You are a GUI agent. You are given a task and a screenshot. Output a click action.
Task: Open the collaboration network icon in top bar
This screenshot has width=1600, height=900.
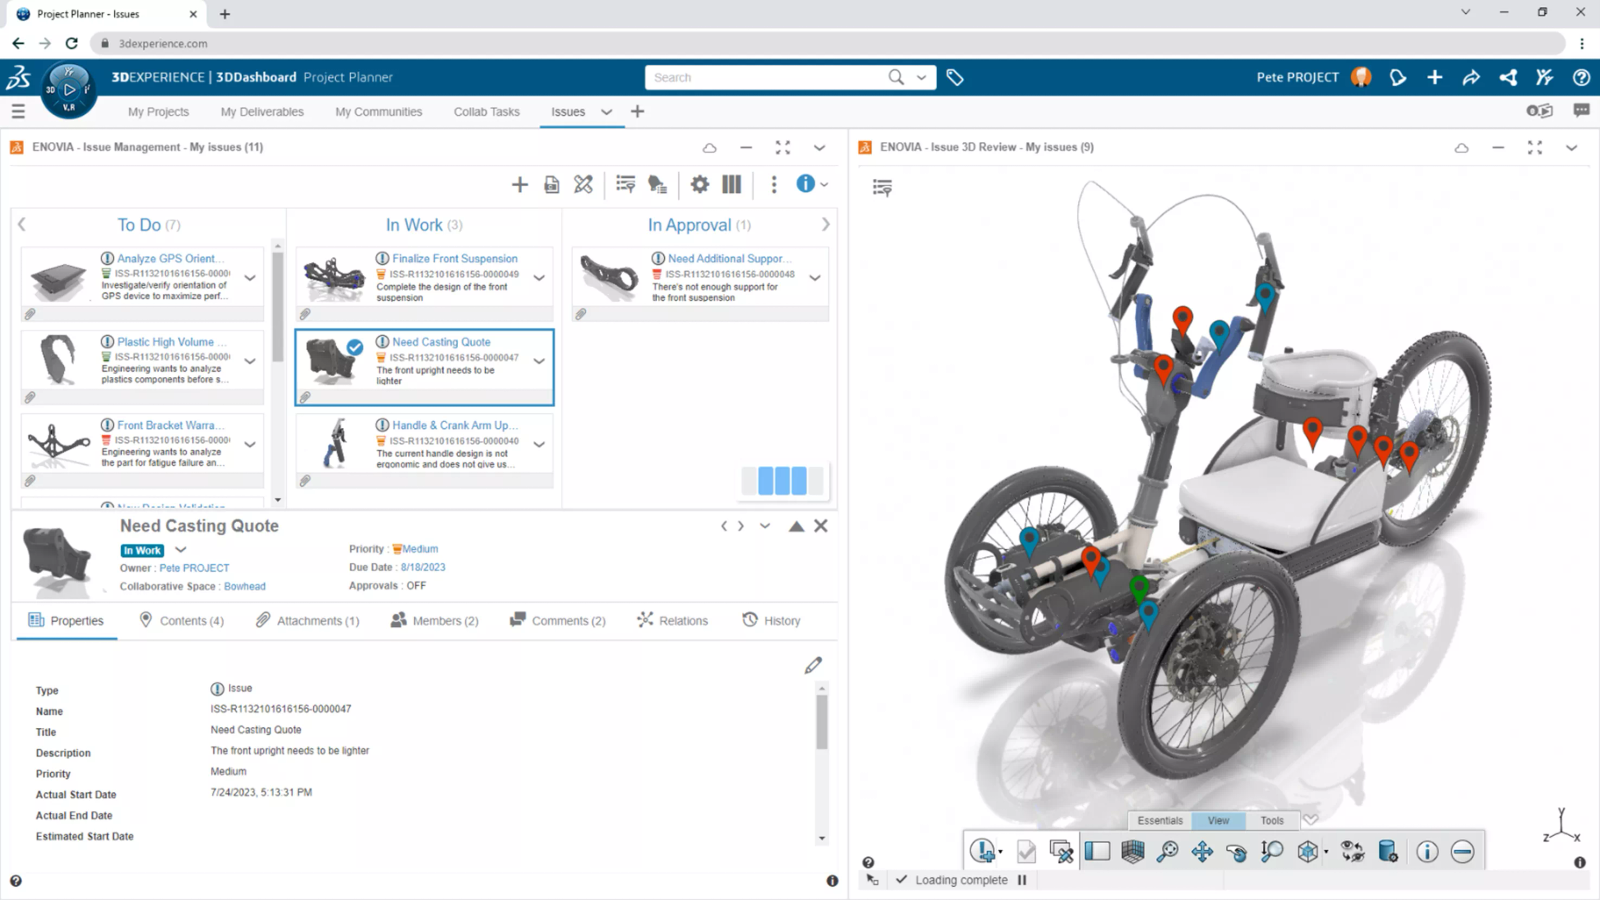coord(1508,77)
